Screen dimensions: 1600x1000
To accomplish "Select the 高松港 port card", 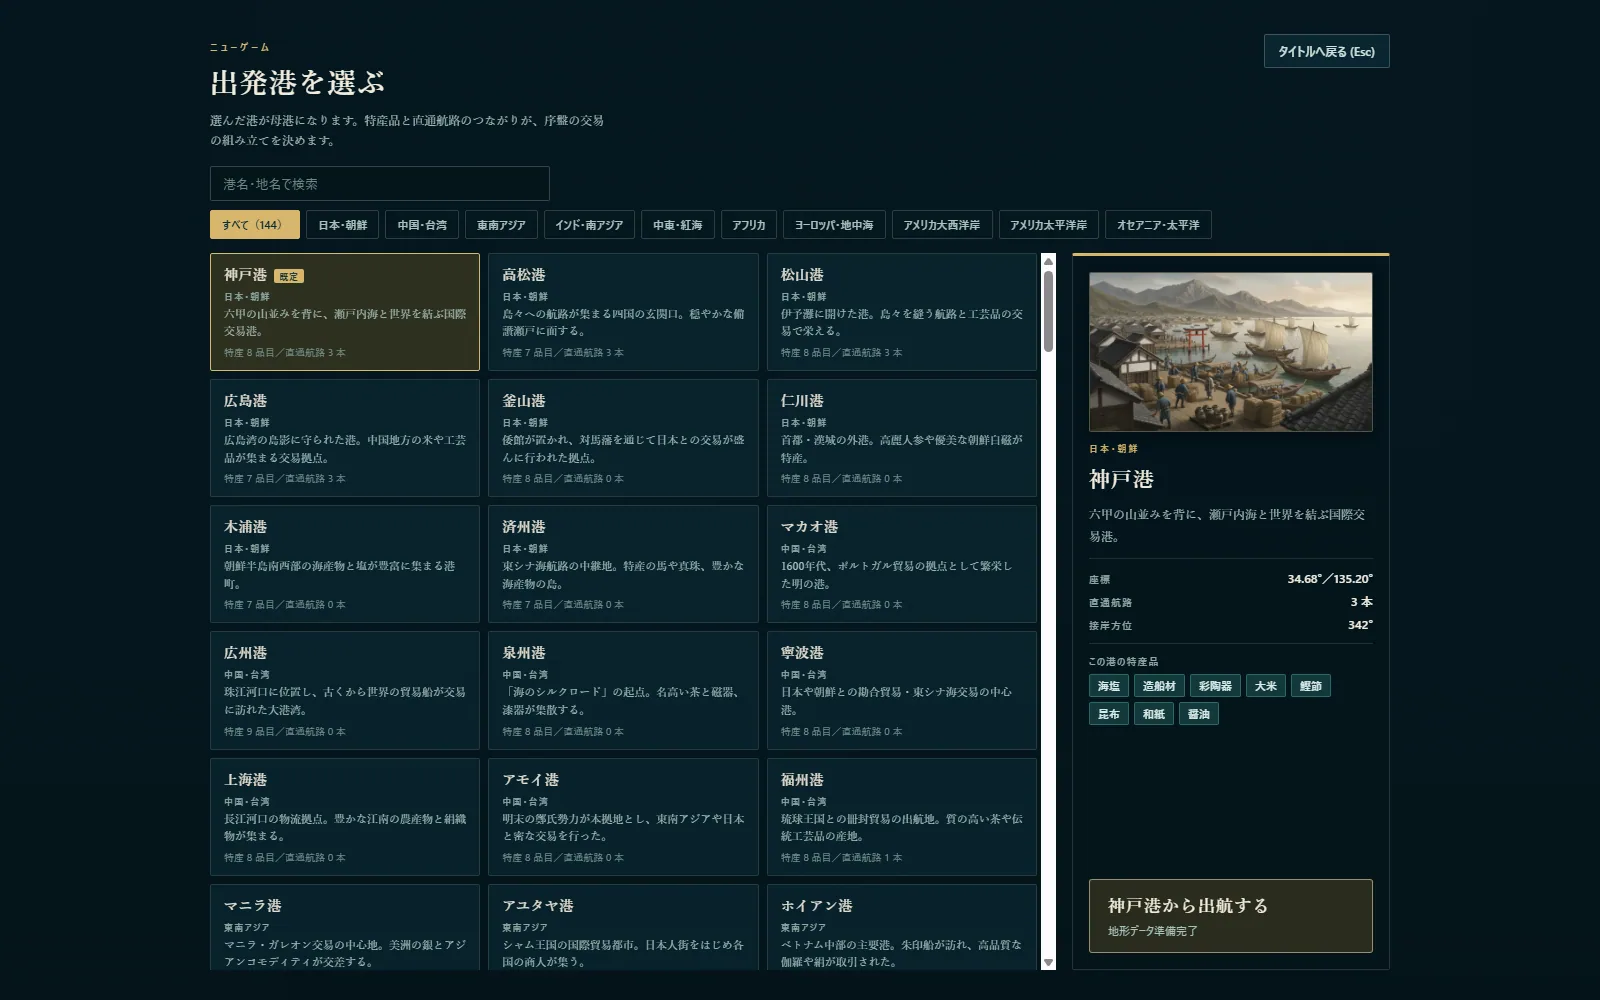I will pyautogui.click(x=623, y=312).
